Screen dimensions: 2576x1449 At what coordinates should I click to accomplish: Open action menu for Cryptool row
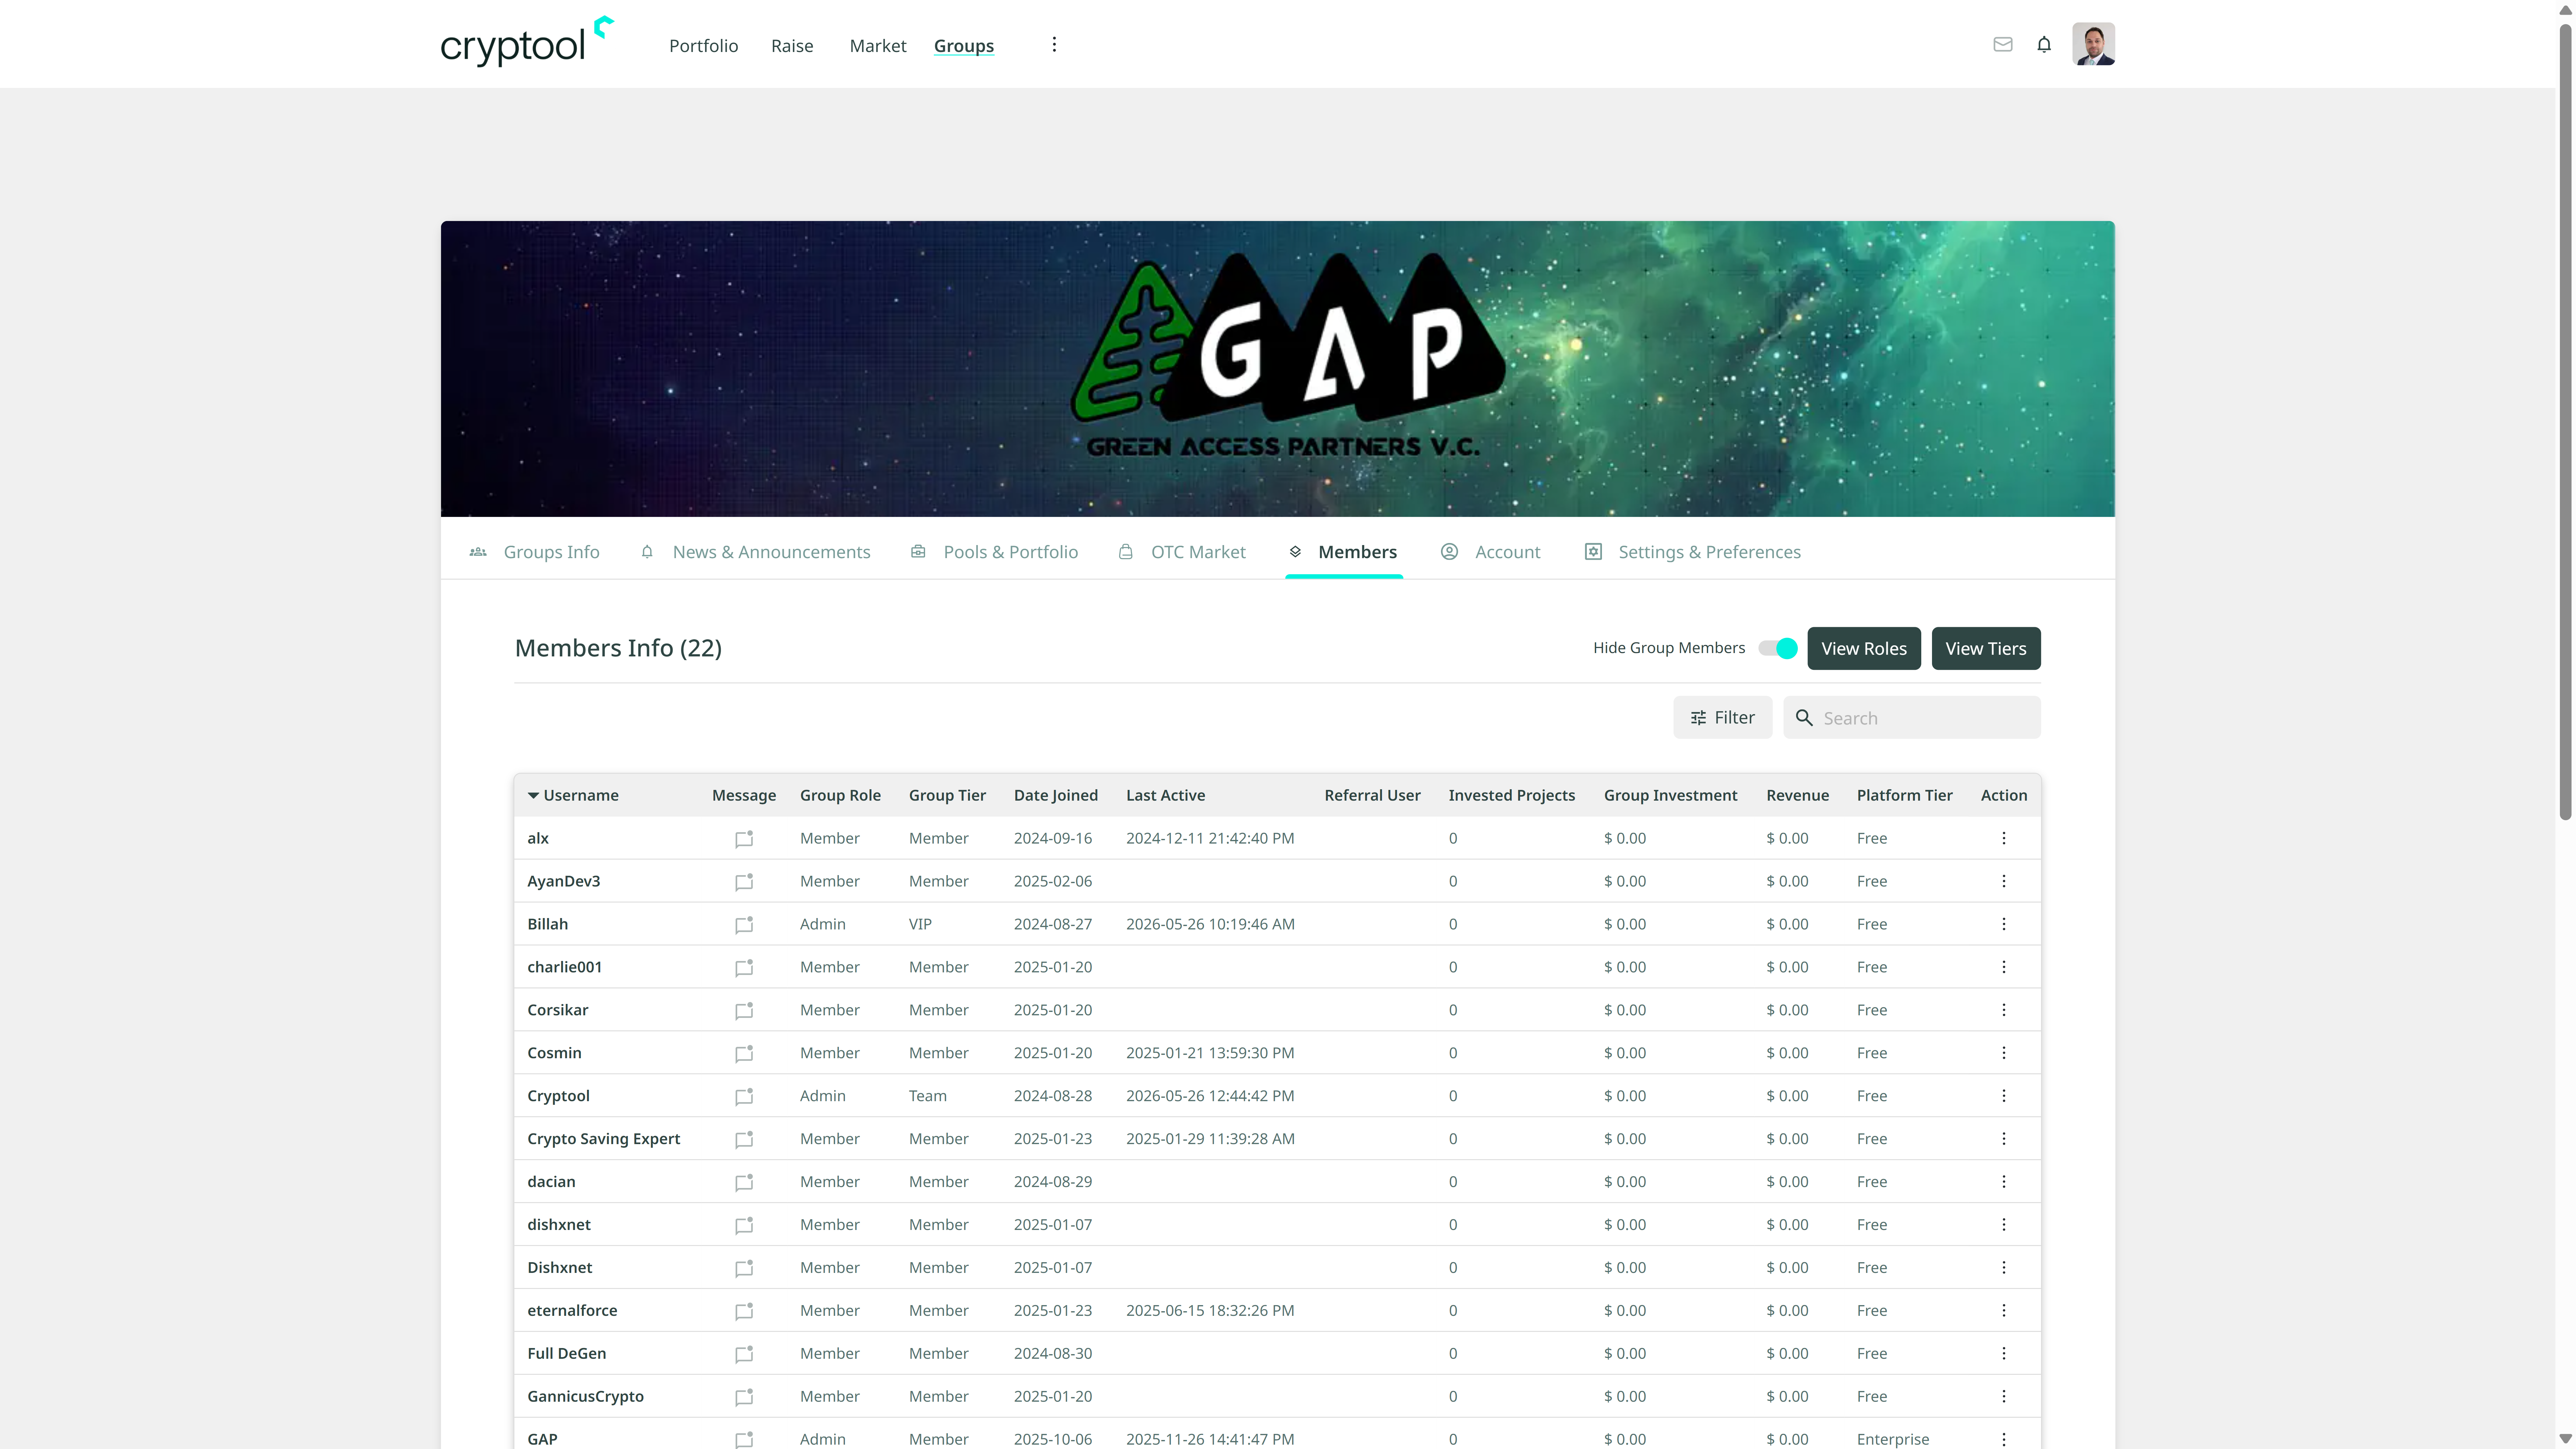pos(2004,1096)
